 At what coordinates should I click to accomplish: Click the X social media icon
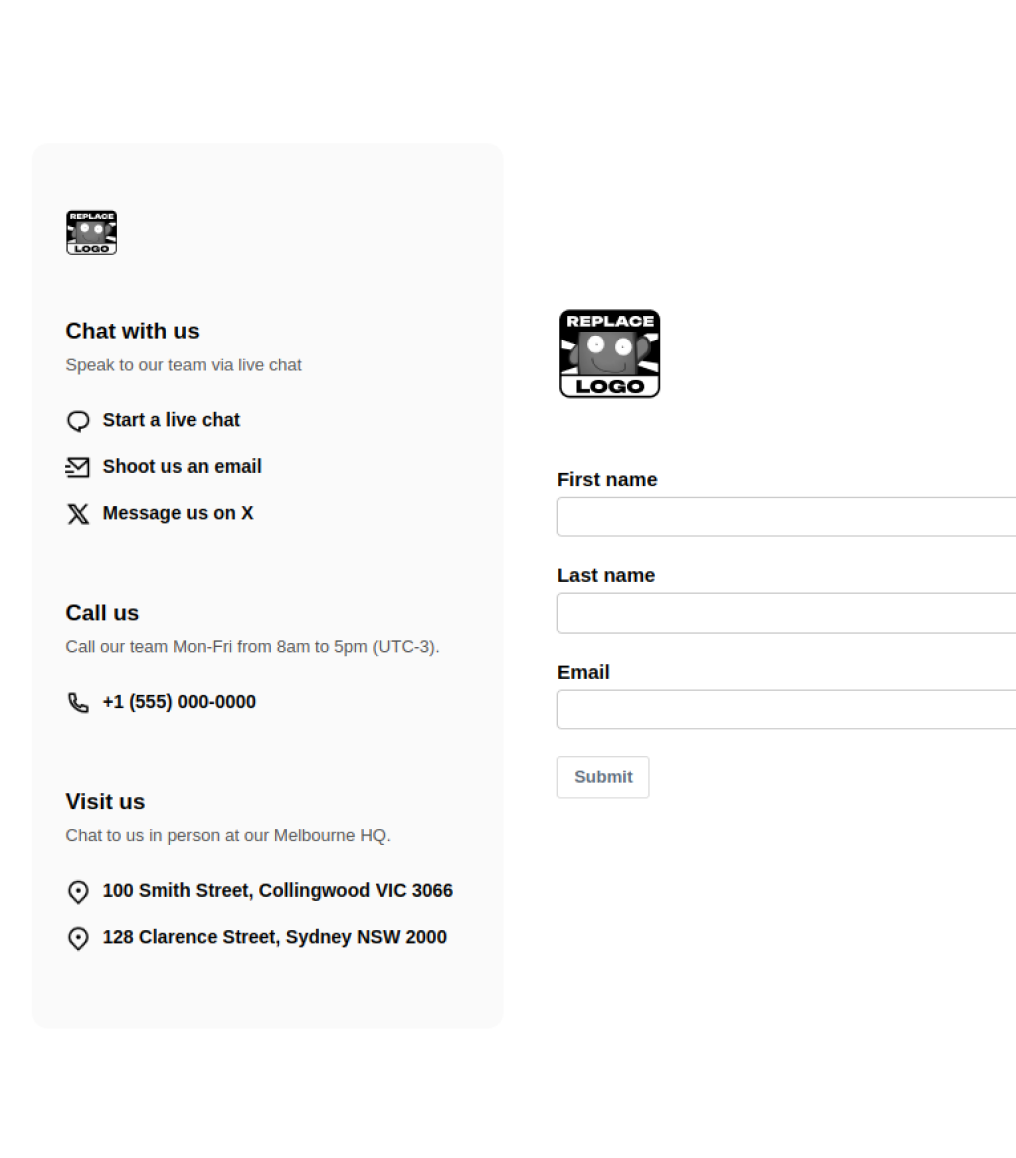78,514
